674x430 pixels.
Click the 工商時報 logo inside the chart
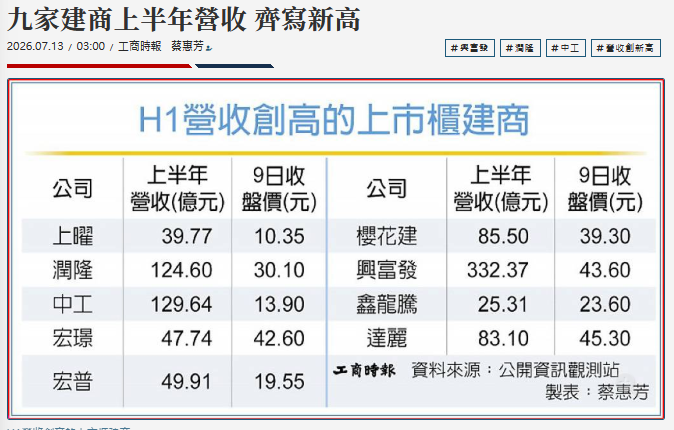364,370
